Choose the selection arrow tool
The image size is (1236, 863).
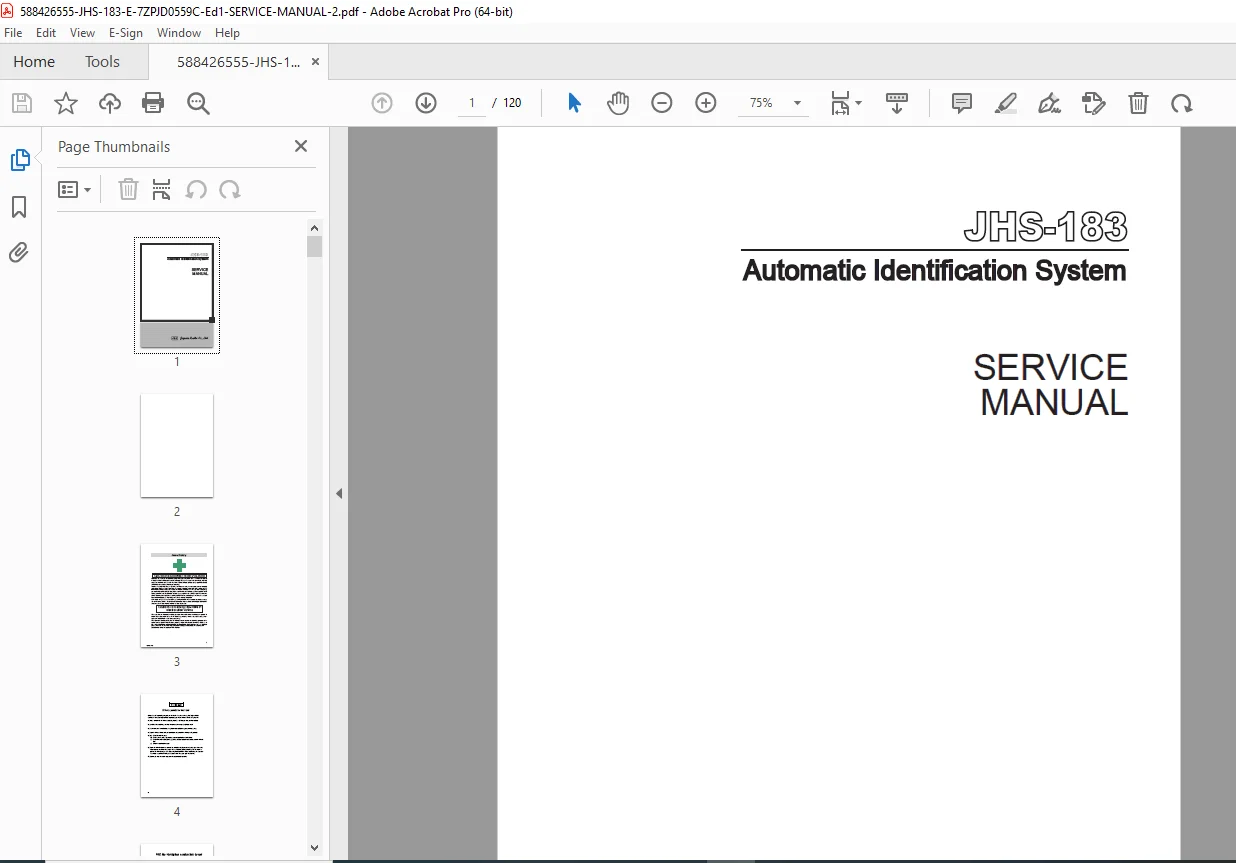[x=574, y=103]
